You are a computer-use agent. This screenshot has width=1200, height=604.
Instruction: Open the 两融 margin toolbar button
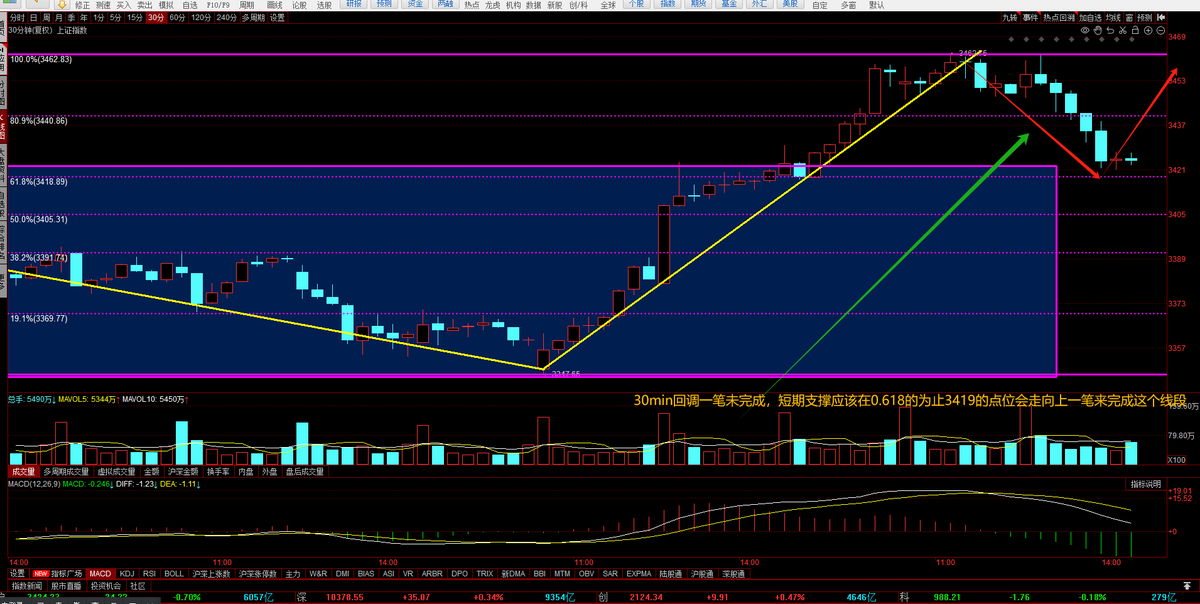coord(445,4)
